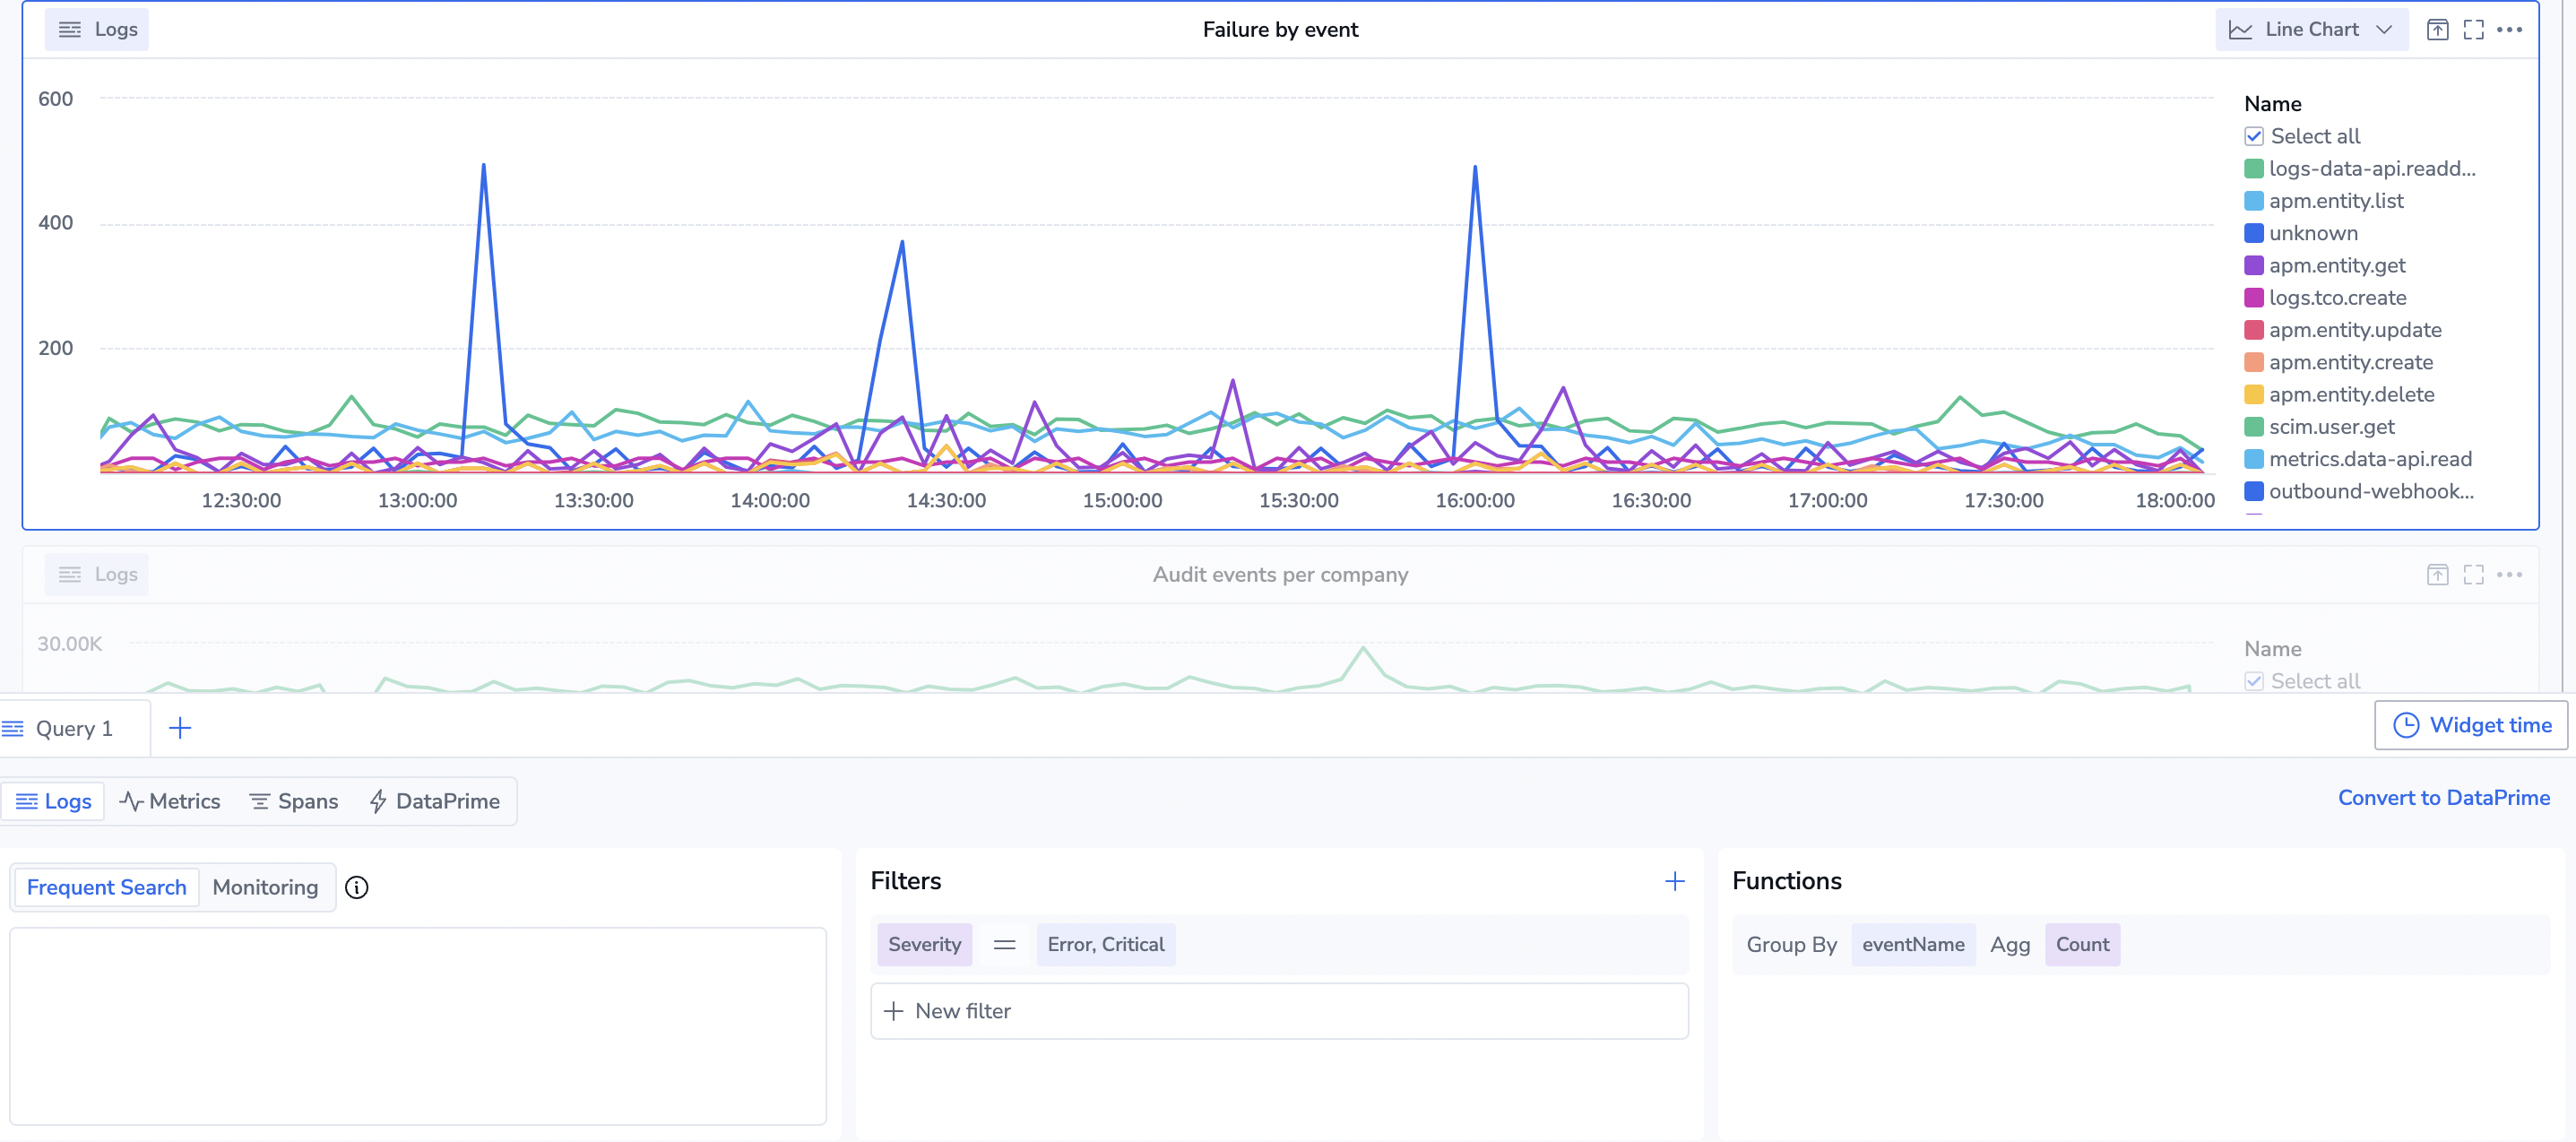Click the unknown series color swatch
Image resolution: width=2576 pixels, height=1142 pixels.
(2254, 233)
